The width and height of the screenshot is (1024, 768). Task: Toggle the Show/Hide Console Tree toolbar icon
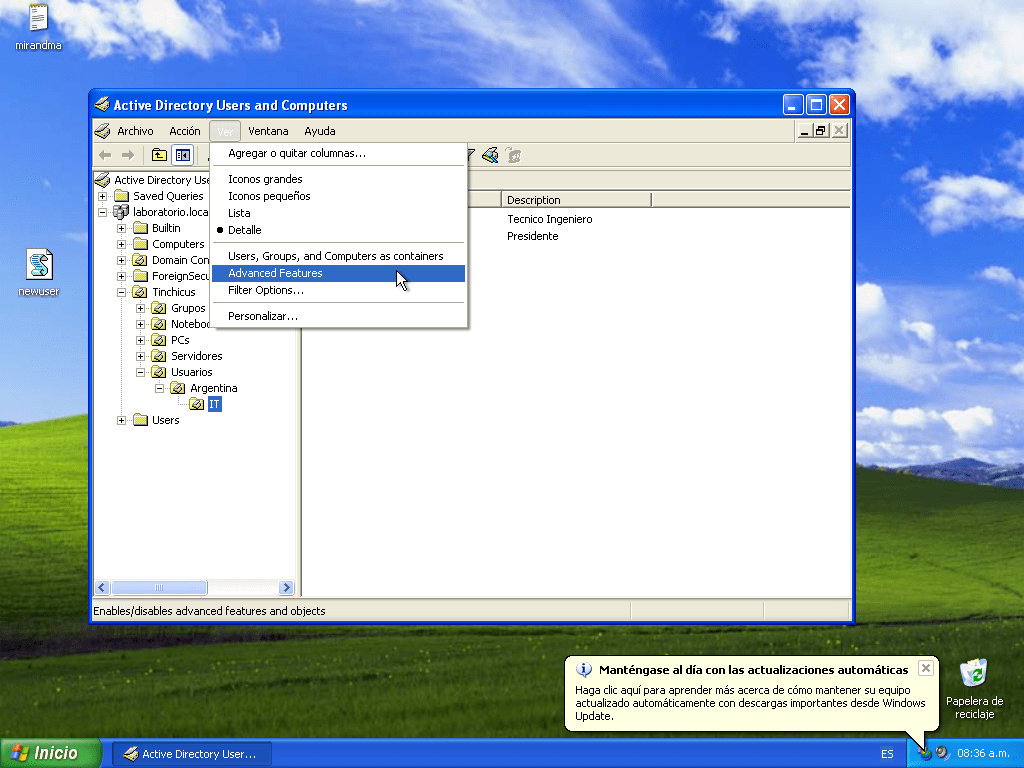(x=182, y=155)
